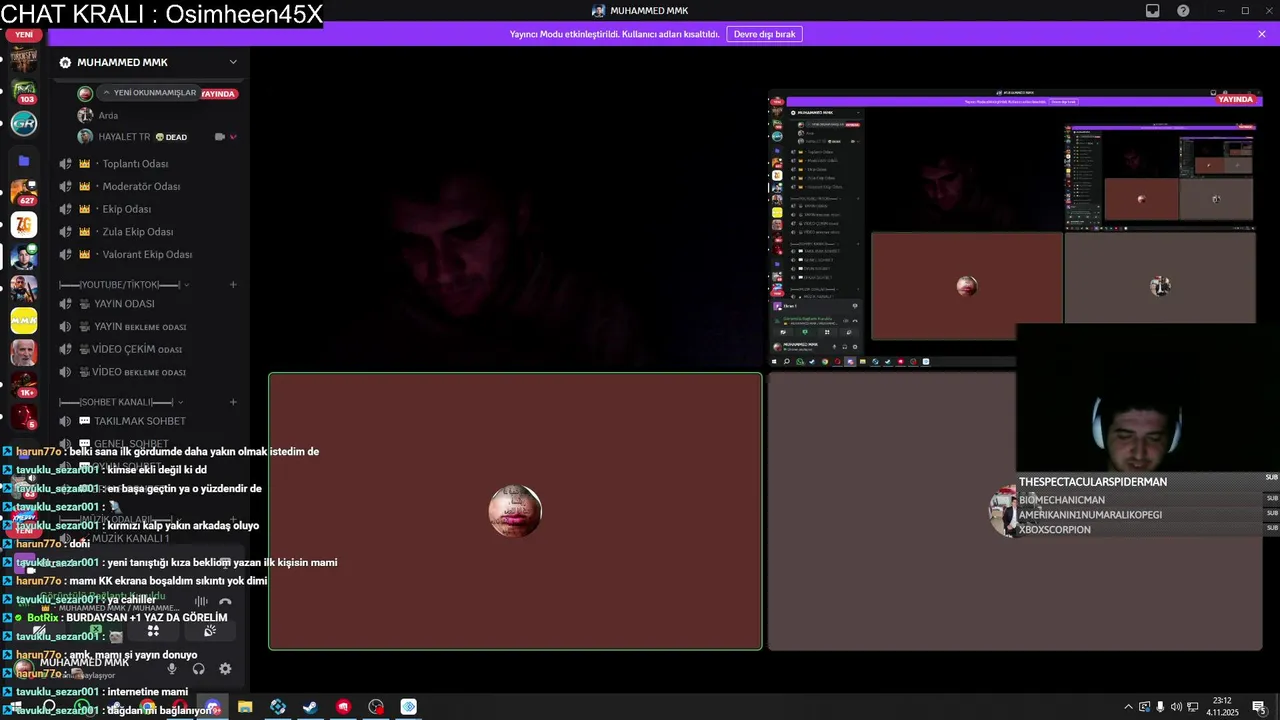This screenshot has height=720, width=1280.
Task: Open server with 1K+ badge
Action: point(24,385)
